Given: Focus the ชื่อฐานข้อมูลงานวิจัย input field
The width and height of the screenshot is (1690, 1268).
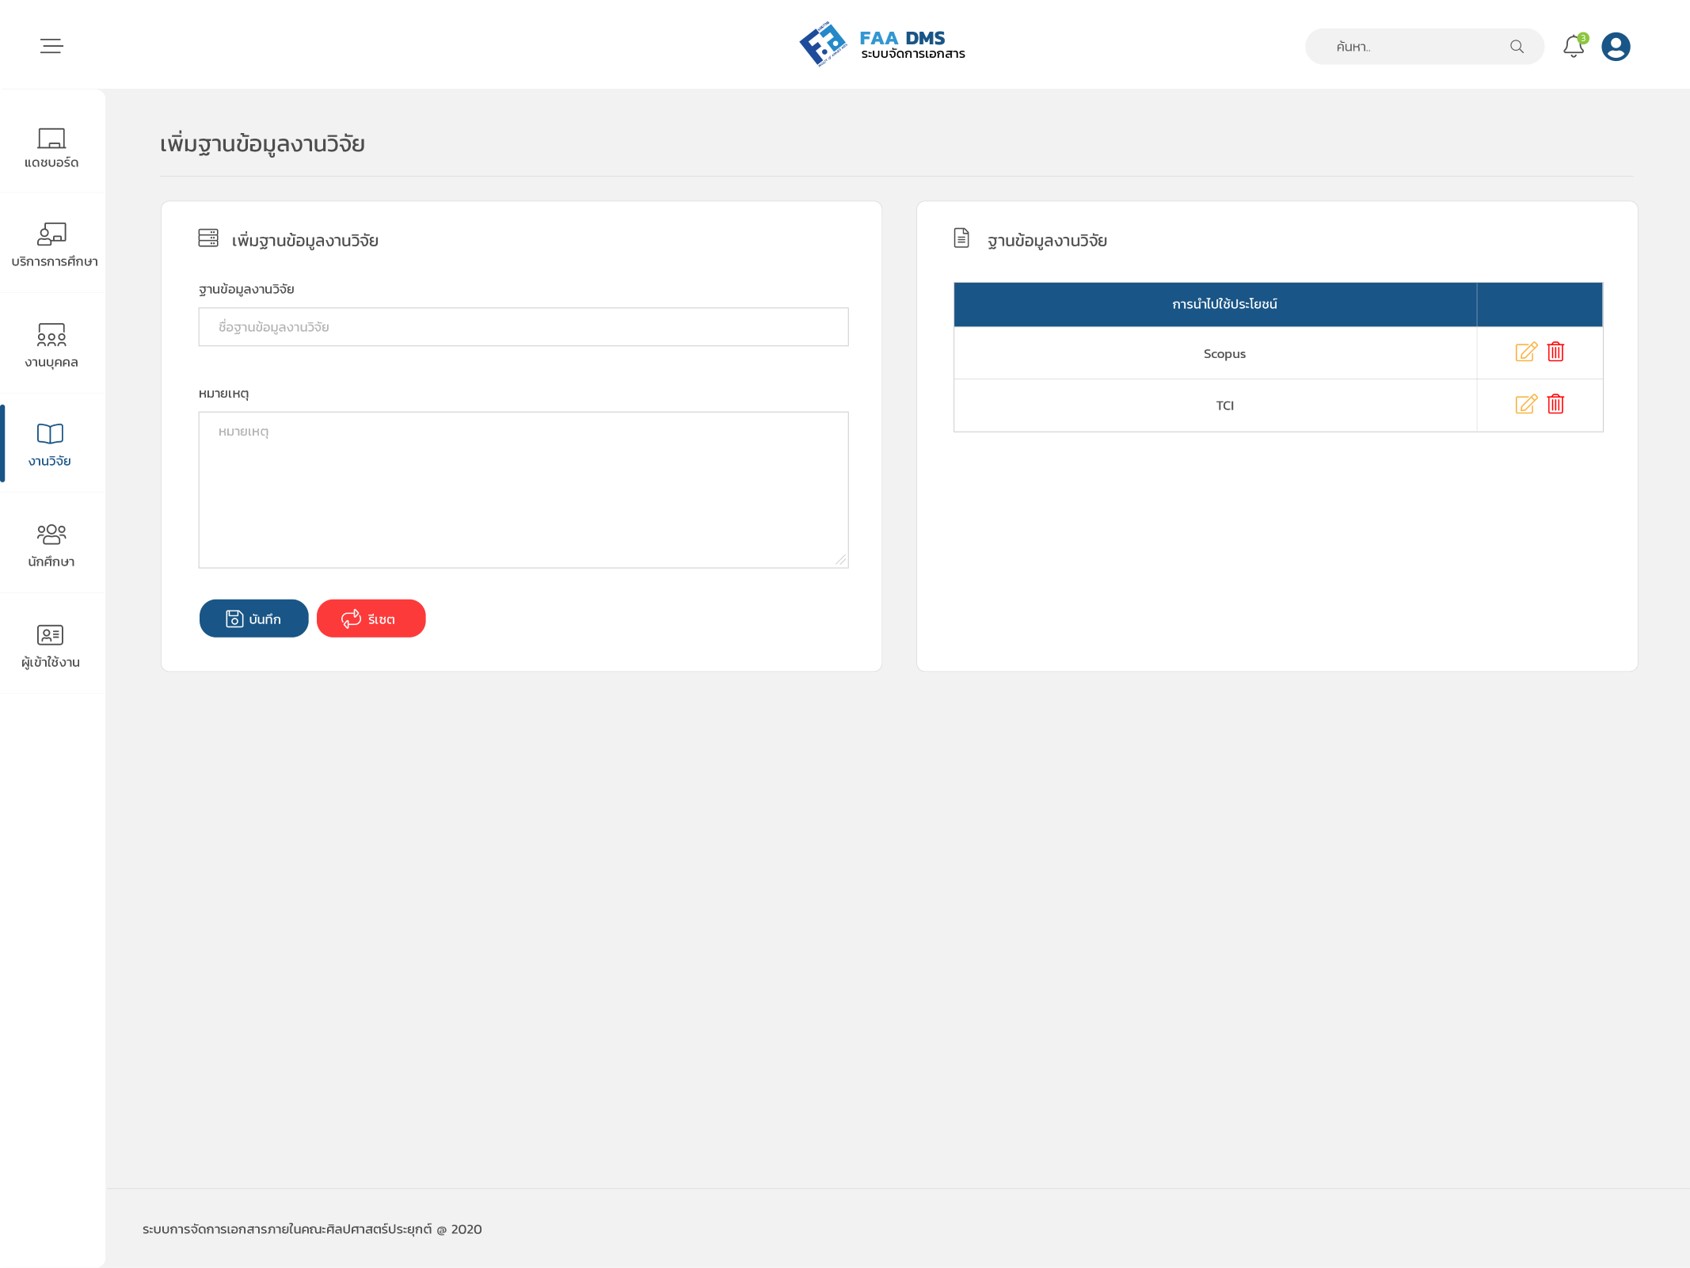Looking at the screenshot, I should [523, 327].
